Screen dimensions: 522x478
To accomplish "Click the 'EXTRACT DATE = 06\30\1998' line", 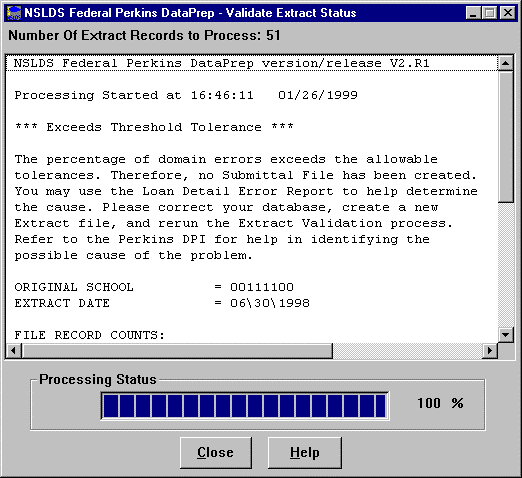I will click(x=162, y=303).
